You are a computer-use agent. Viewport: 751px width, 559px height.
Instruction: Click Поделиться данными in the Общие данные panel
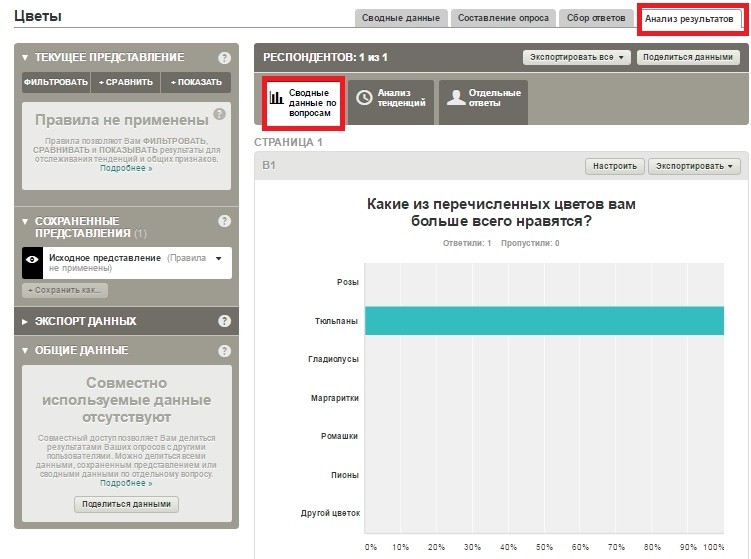click(x=126, y=504)
